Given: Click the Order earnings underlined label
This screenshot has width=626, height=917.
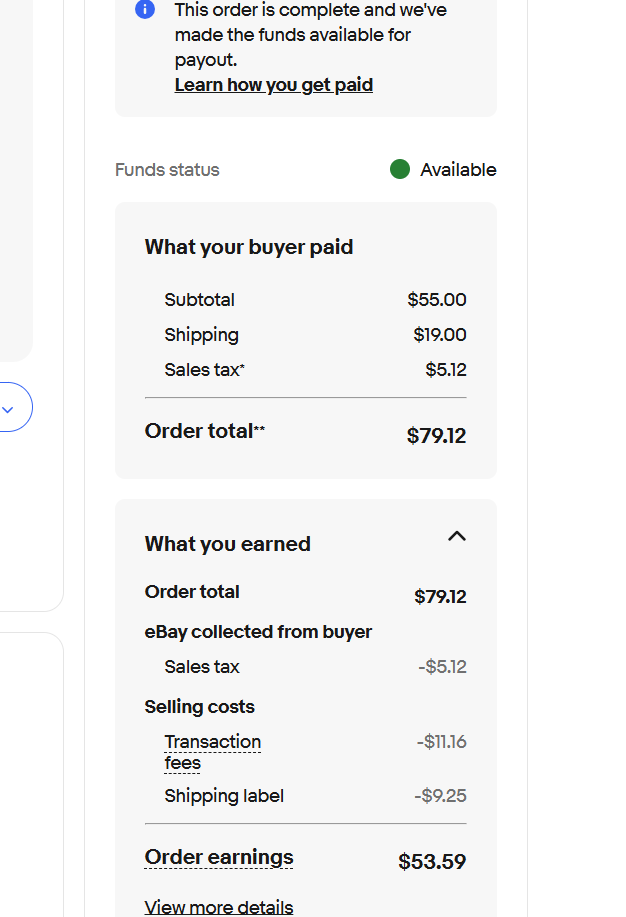Looking at the screenshot, I should tap(219, 857).
